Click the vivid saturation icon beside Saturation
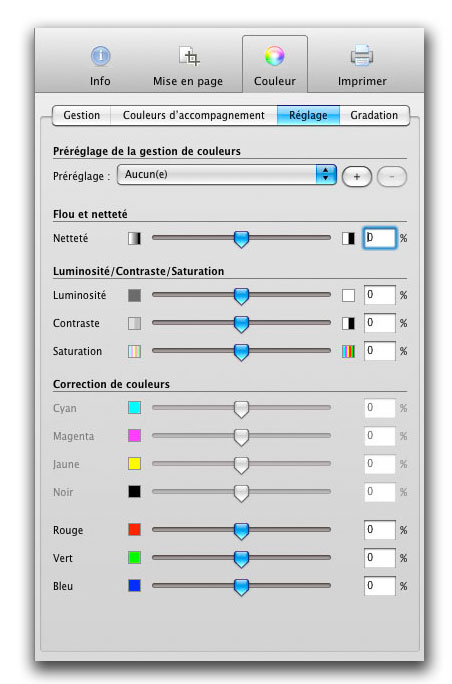The image size is (452, 684). (x=348, y=351)
